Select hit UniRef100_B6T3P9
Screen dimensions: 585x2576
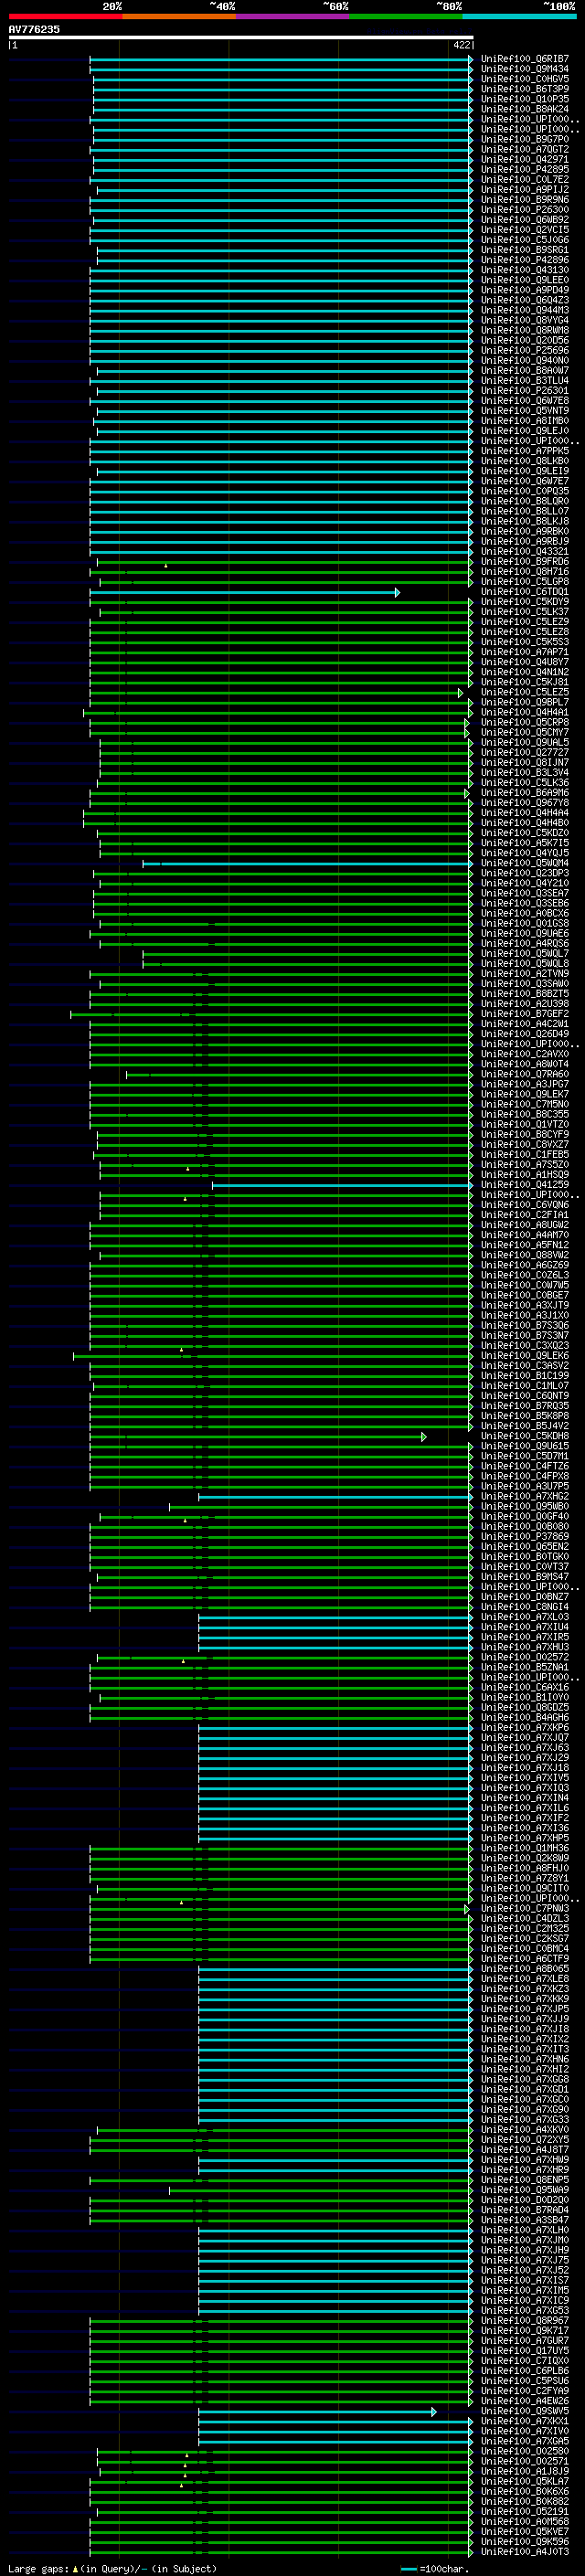(x=525, y=89)
